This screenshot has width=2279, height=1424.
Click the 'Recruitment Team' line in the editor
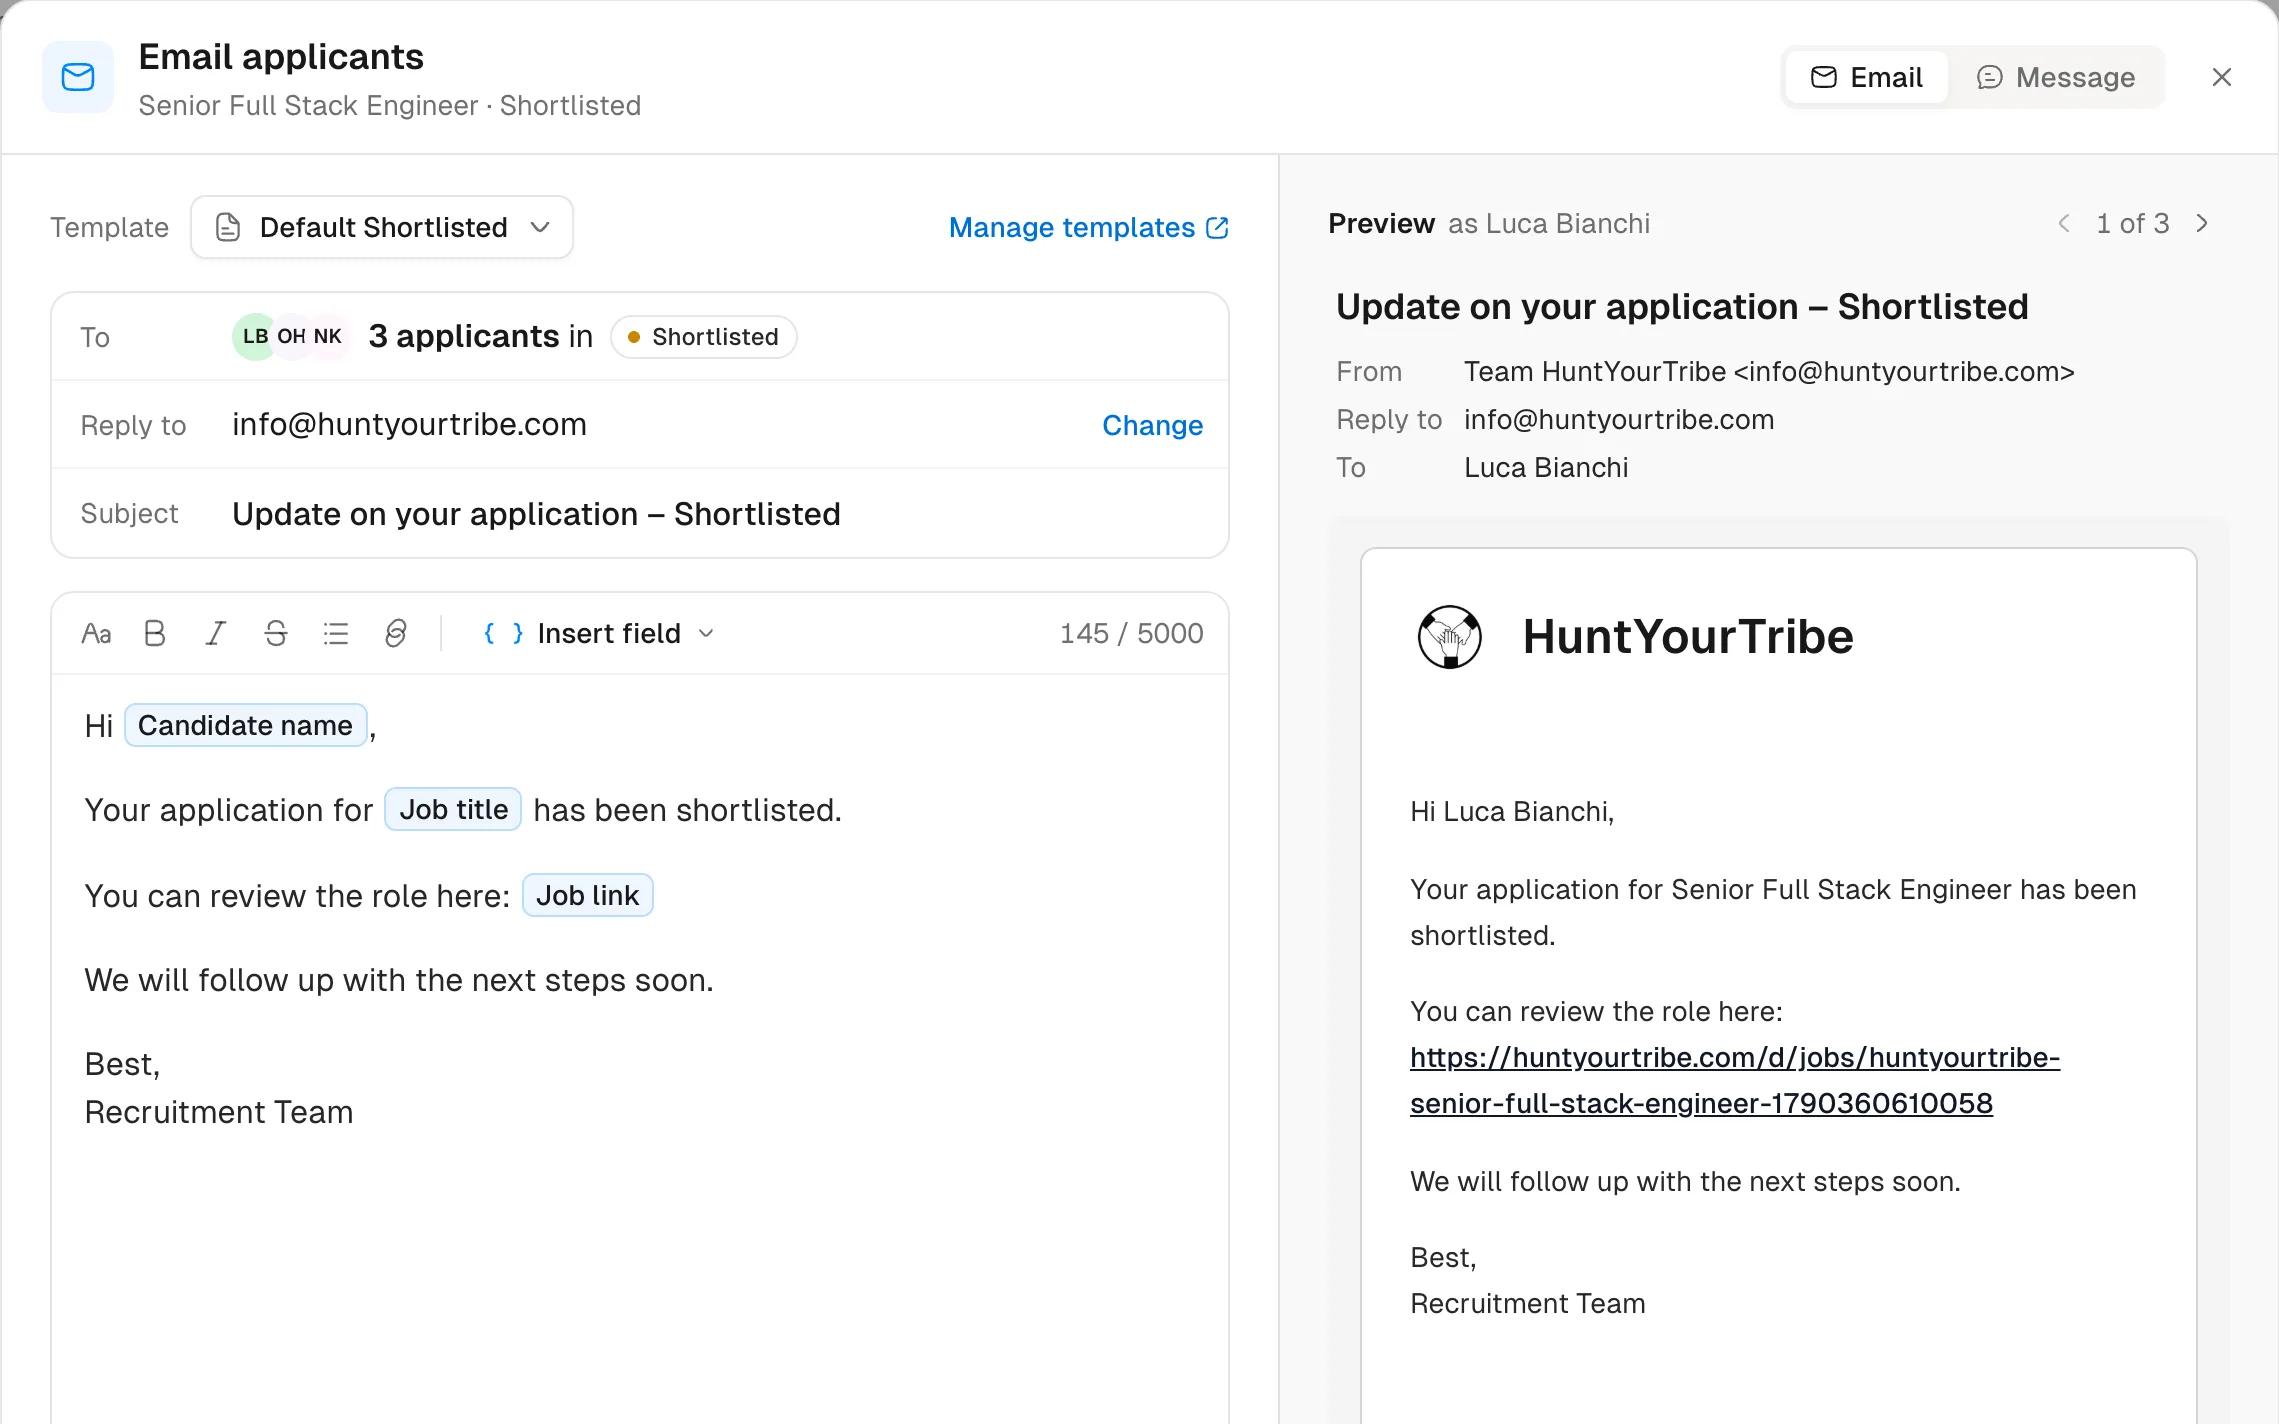[219, 1113]
